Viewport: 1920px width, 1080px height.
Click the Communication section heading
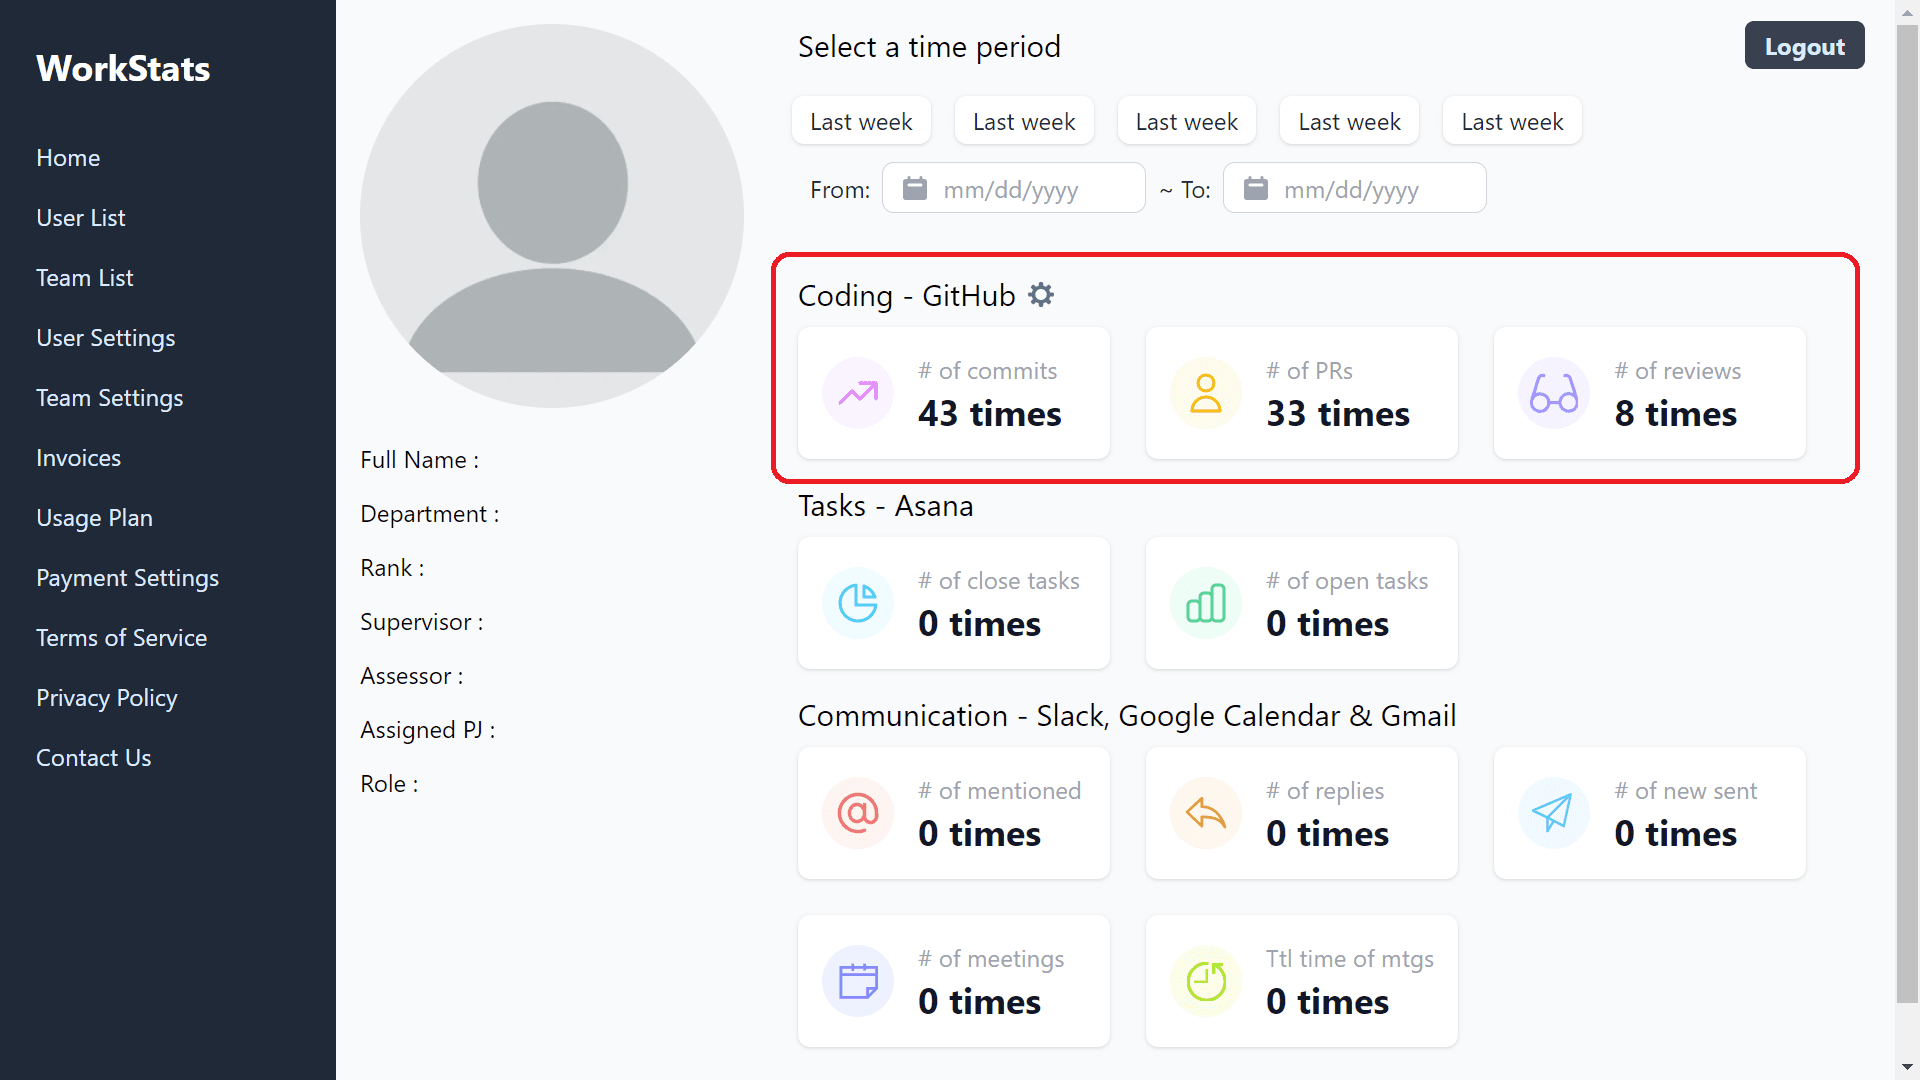(1127, 716)
